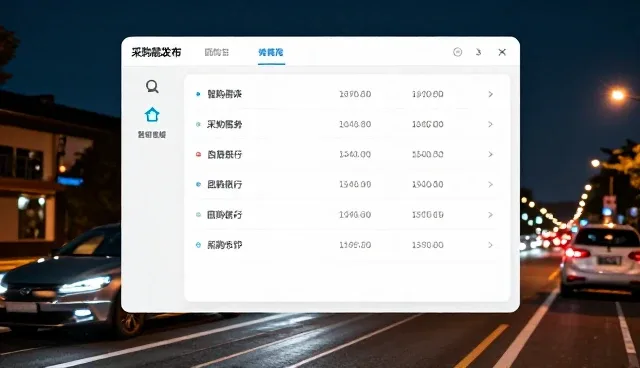Click the red status dot in the list
Image resolution: width=640 pixels, height=368 pixels.
pos(198,154)
